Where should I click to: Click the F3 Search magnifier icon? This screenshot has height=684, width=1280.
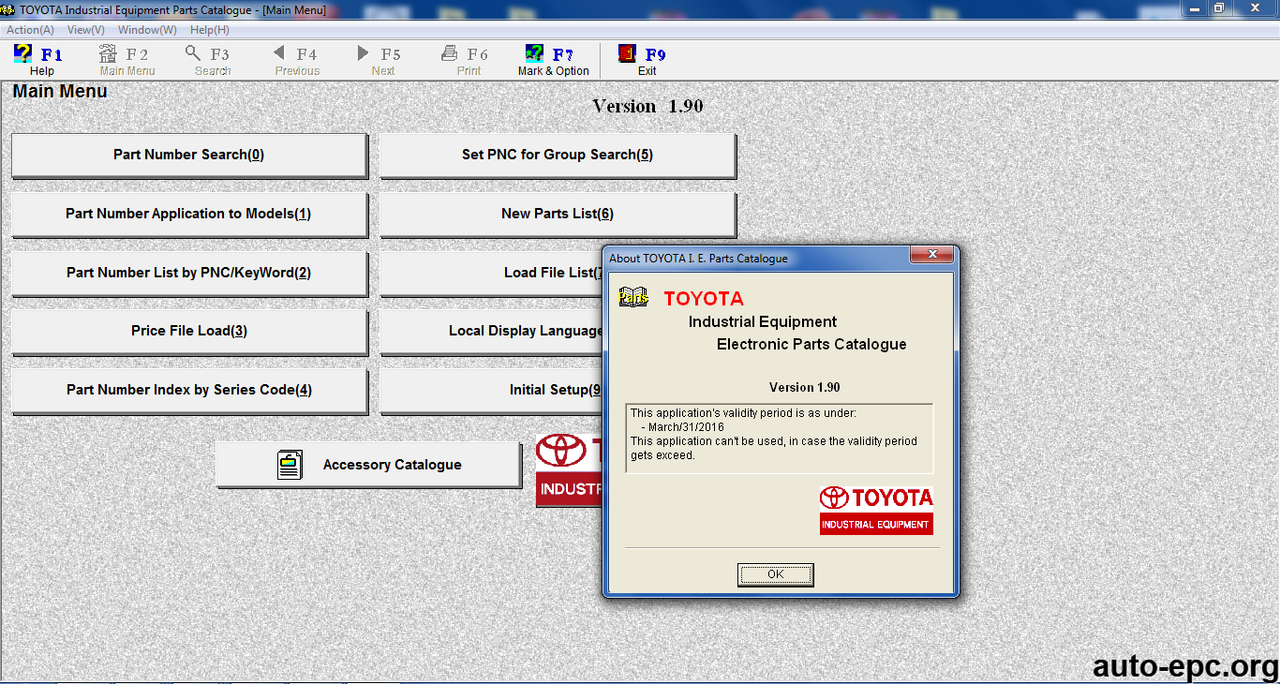pos(193,54)
